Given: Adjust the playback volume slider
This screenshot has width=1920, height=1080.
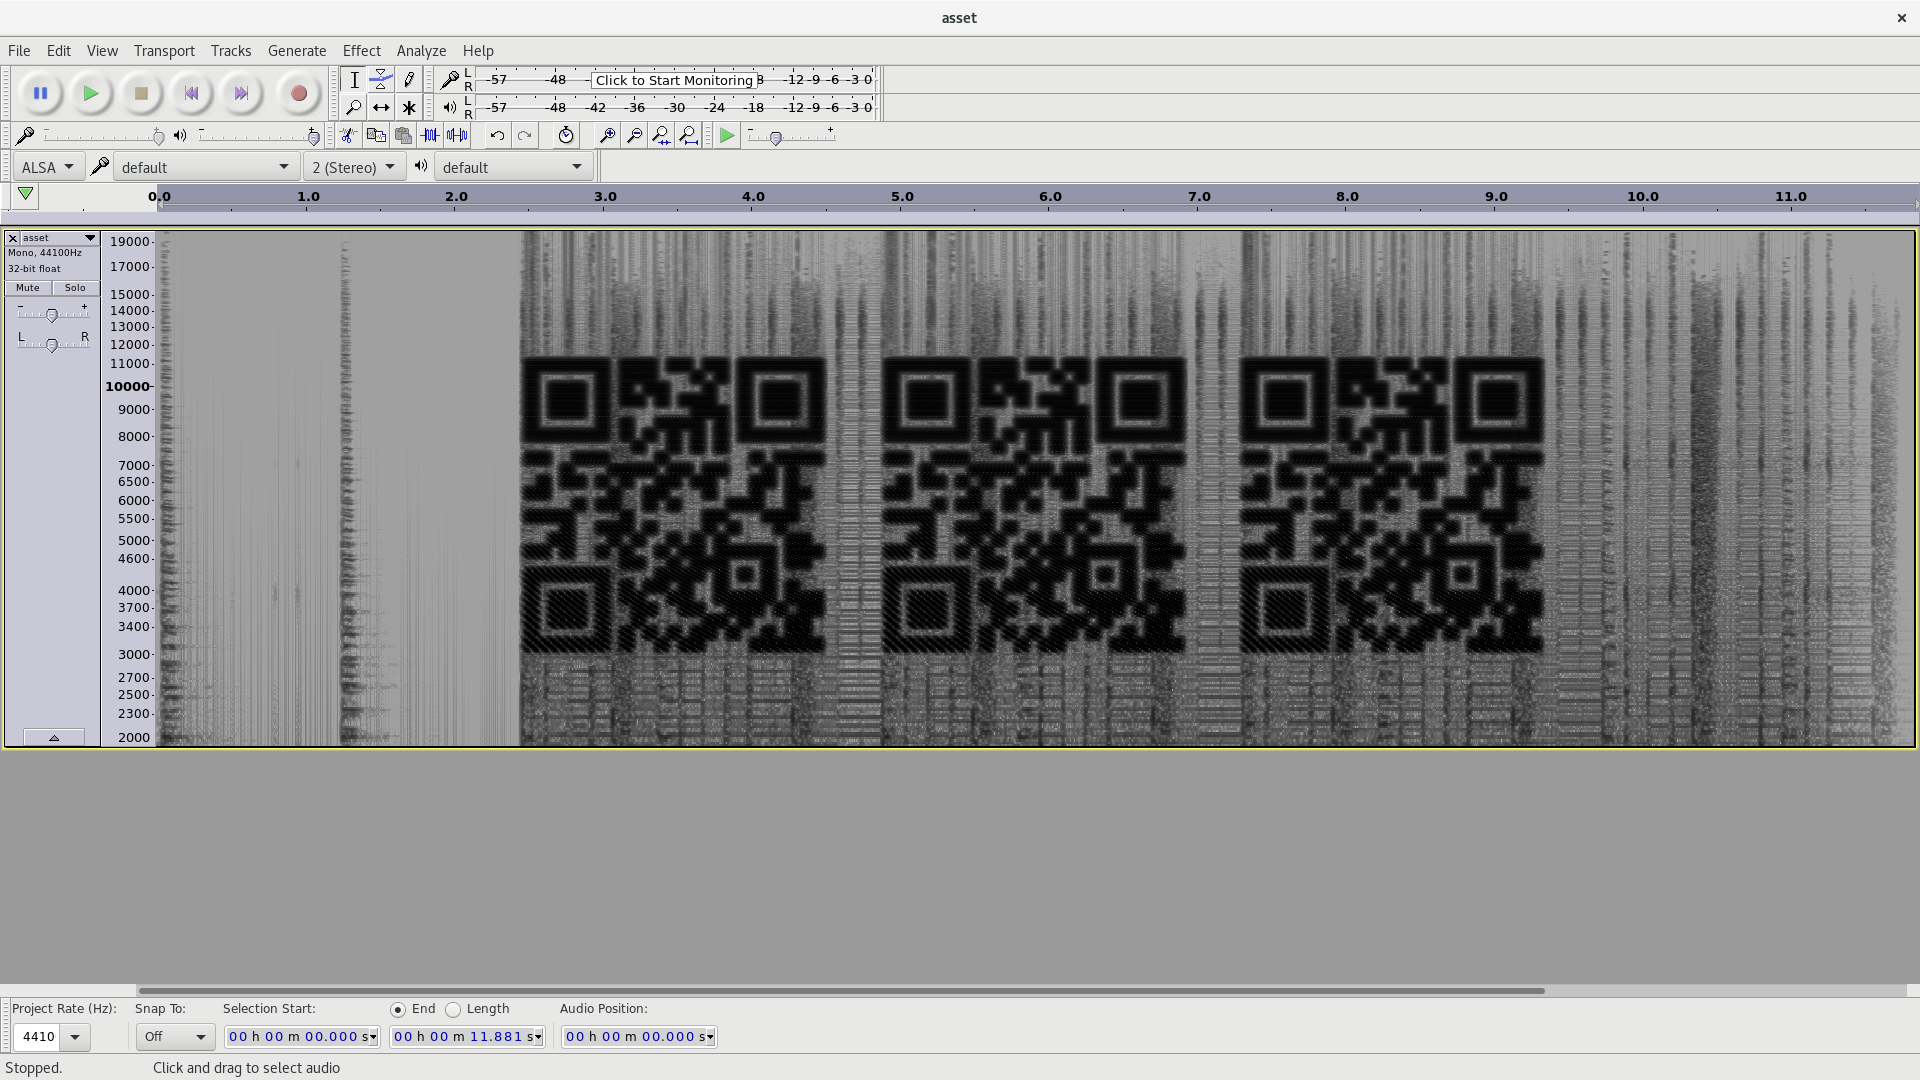Looking at the screenshot, I should [x=259, y=135].
